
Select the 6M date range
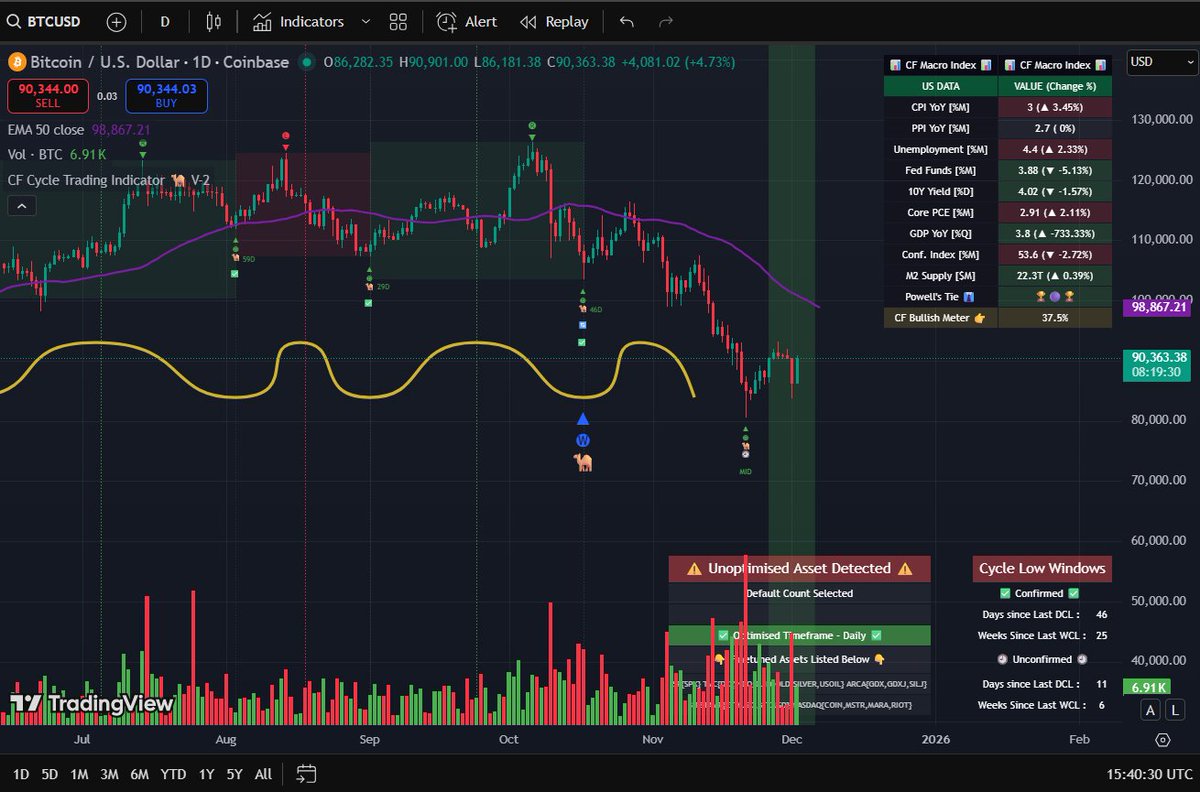[139, 774]
